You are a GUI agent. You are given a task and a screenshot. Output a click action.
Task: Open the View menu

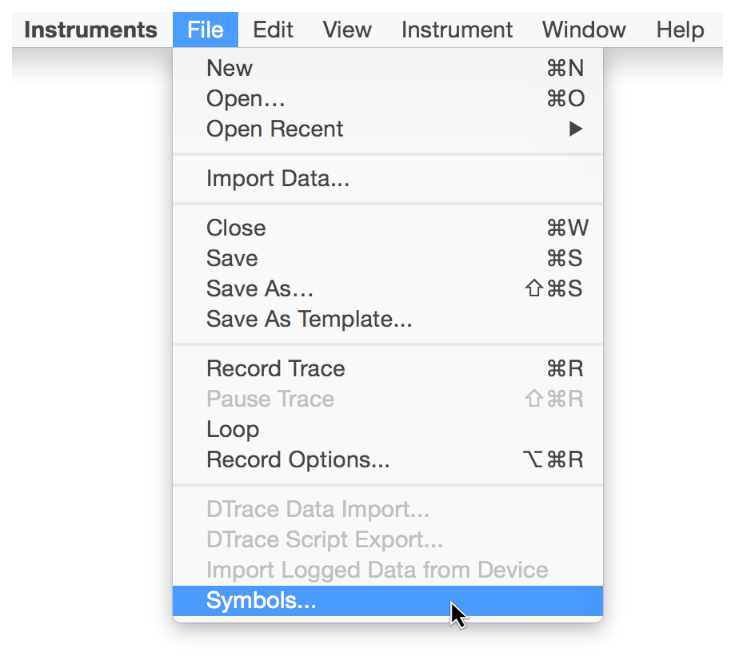346,30
